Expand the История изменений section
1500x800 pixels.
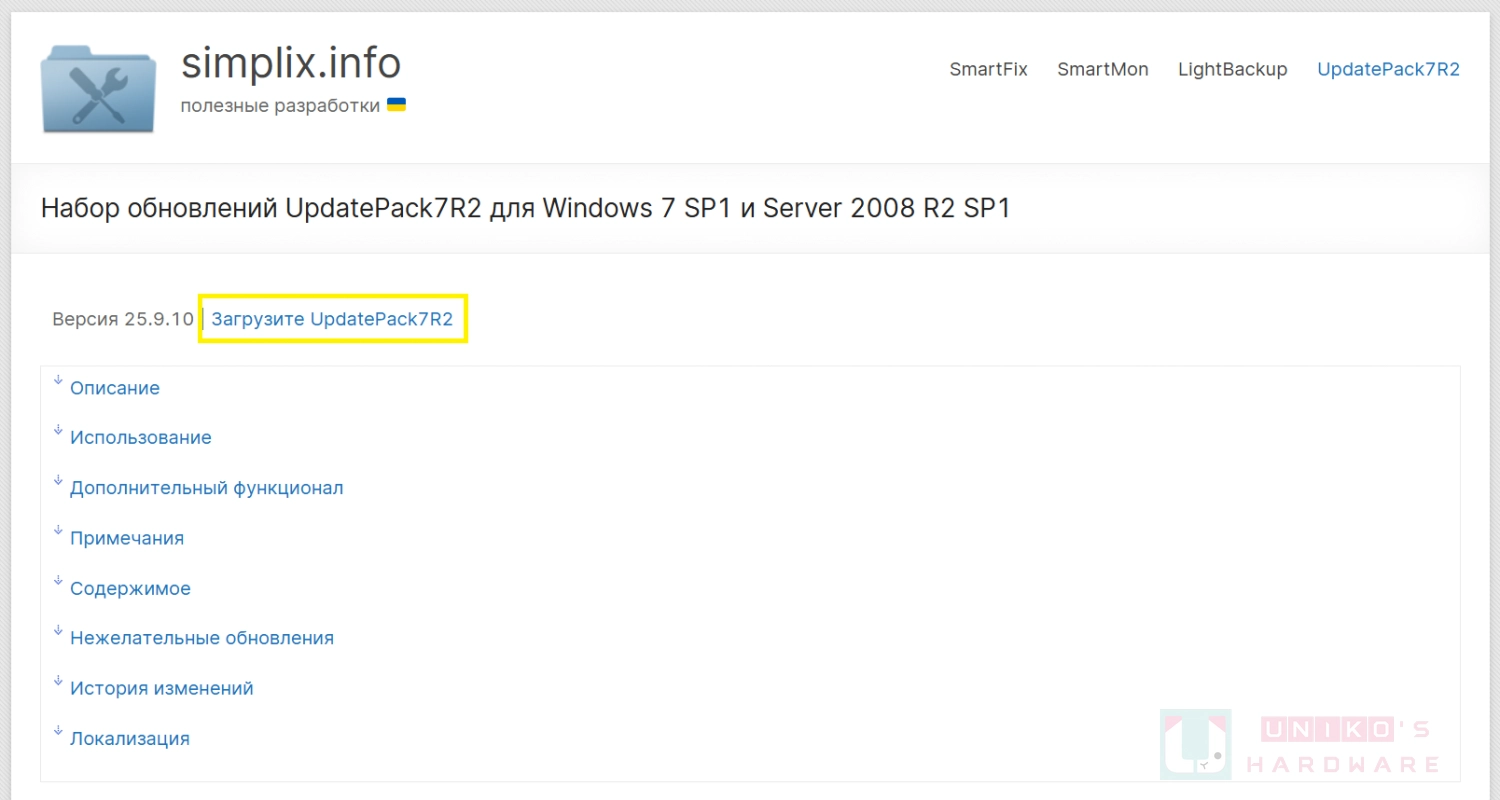tap(162, 688)
